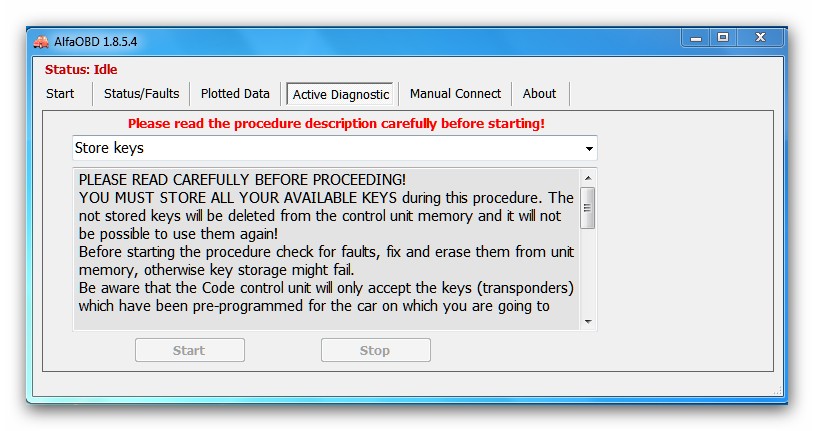This screenshot has width=814, height=431.
Task: Click the description scrollbar thumb
Action: pos(588,207)
